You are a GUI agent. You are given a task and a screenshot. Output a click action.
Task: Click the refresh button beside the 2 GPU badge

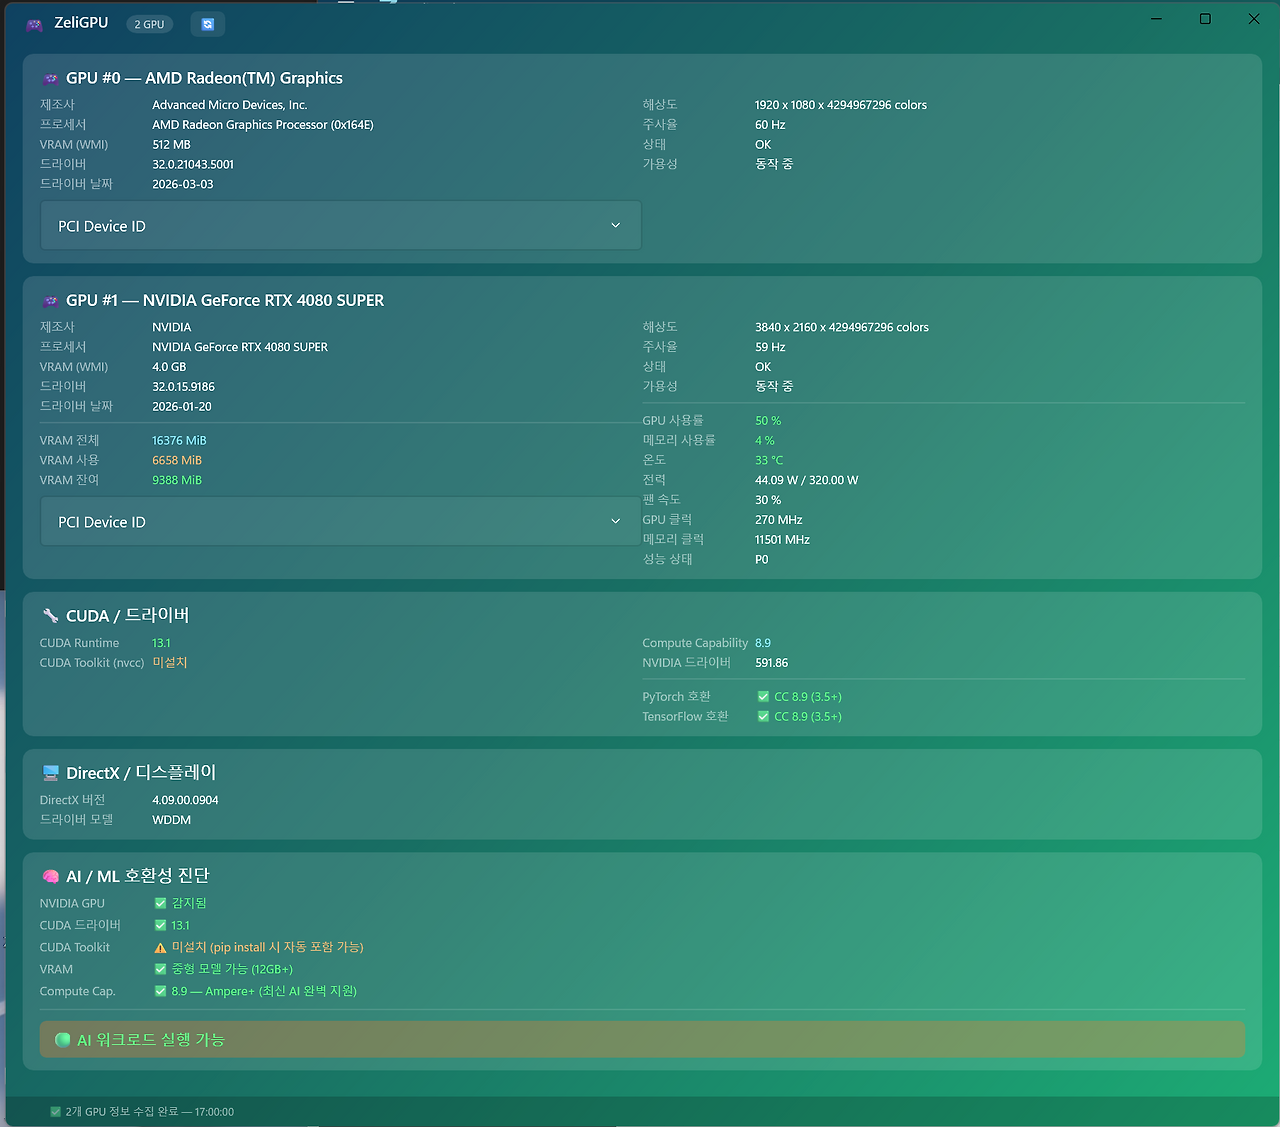pyautogui.click(x=208, y=24)
